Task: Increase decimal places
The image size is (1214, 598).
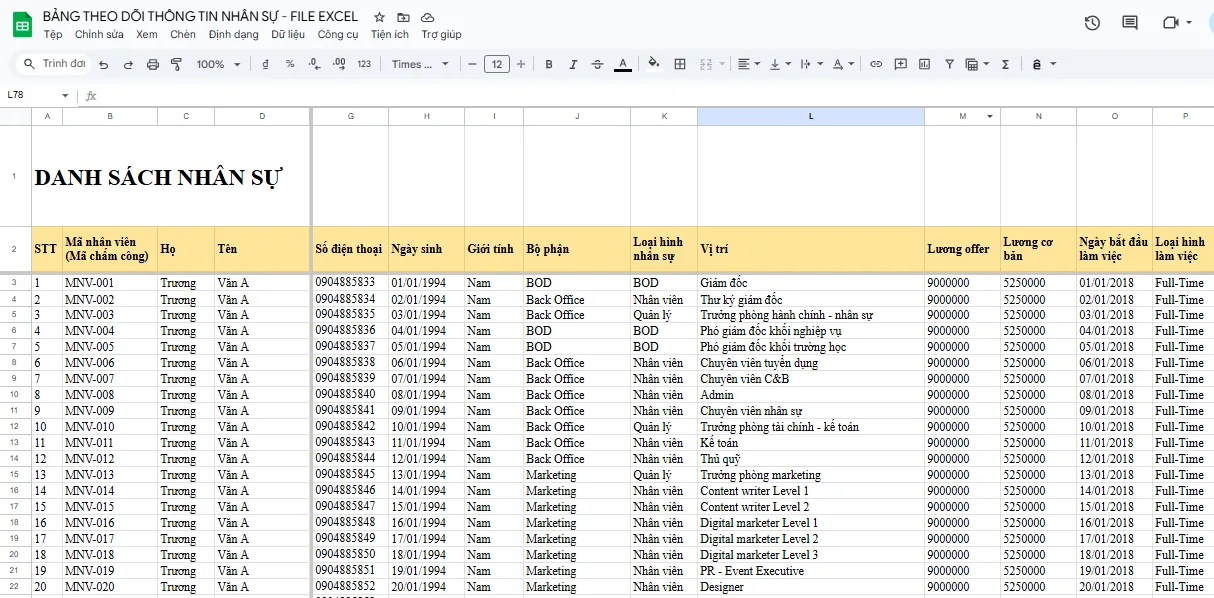Action: (x=339, y=64)
